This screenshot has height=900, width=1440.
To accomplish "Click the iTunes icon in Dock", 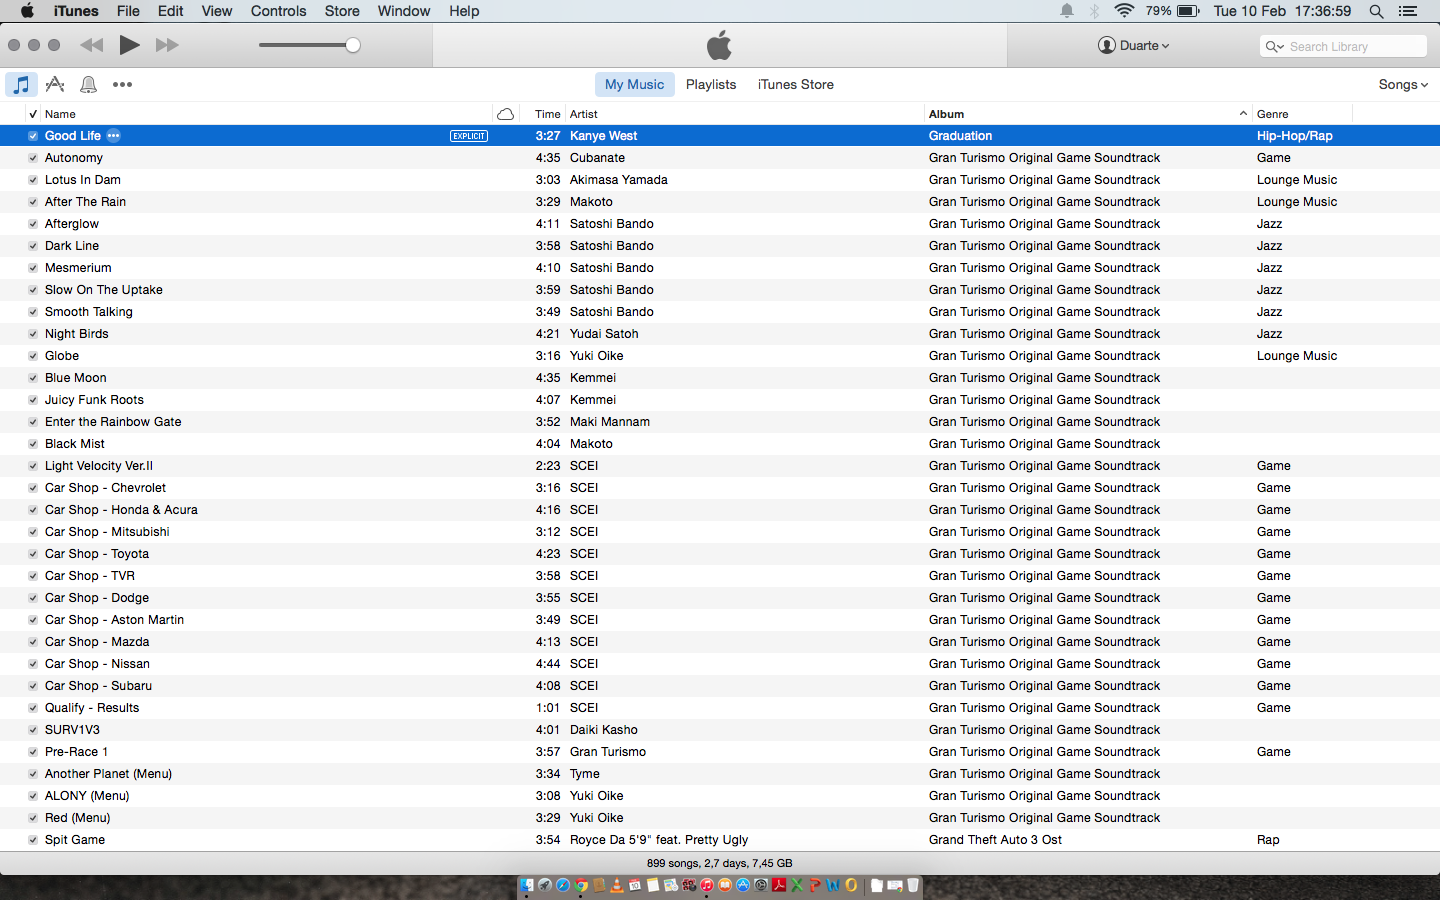I will (707, 885).
